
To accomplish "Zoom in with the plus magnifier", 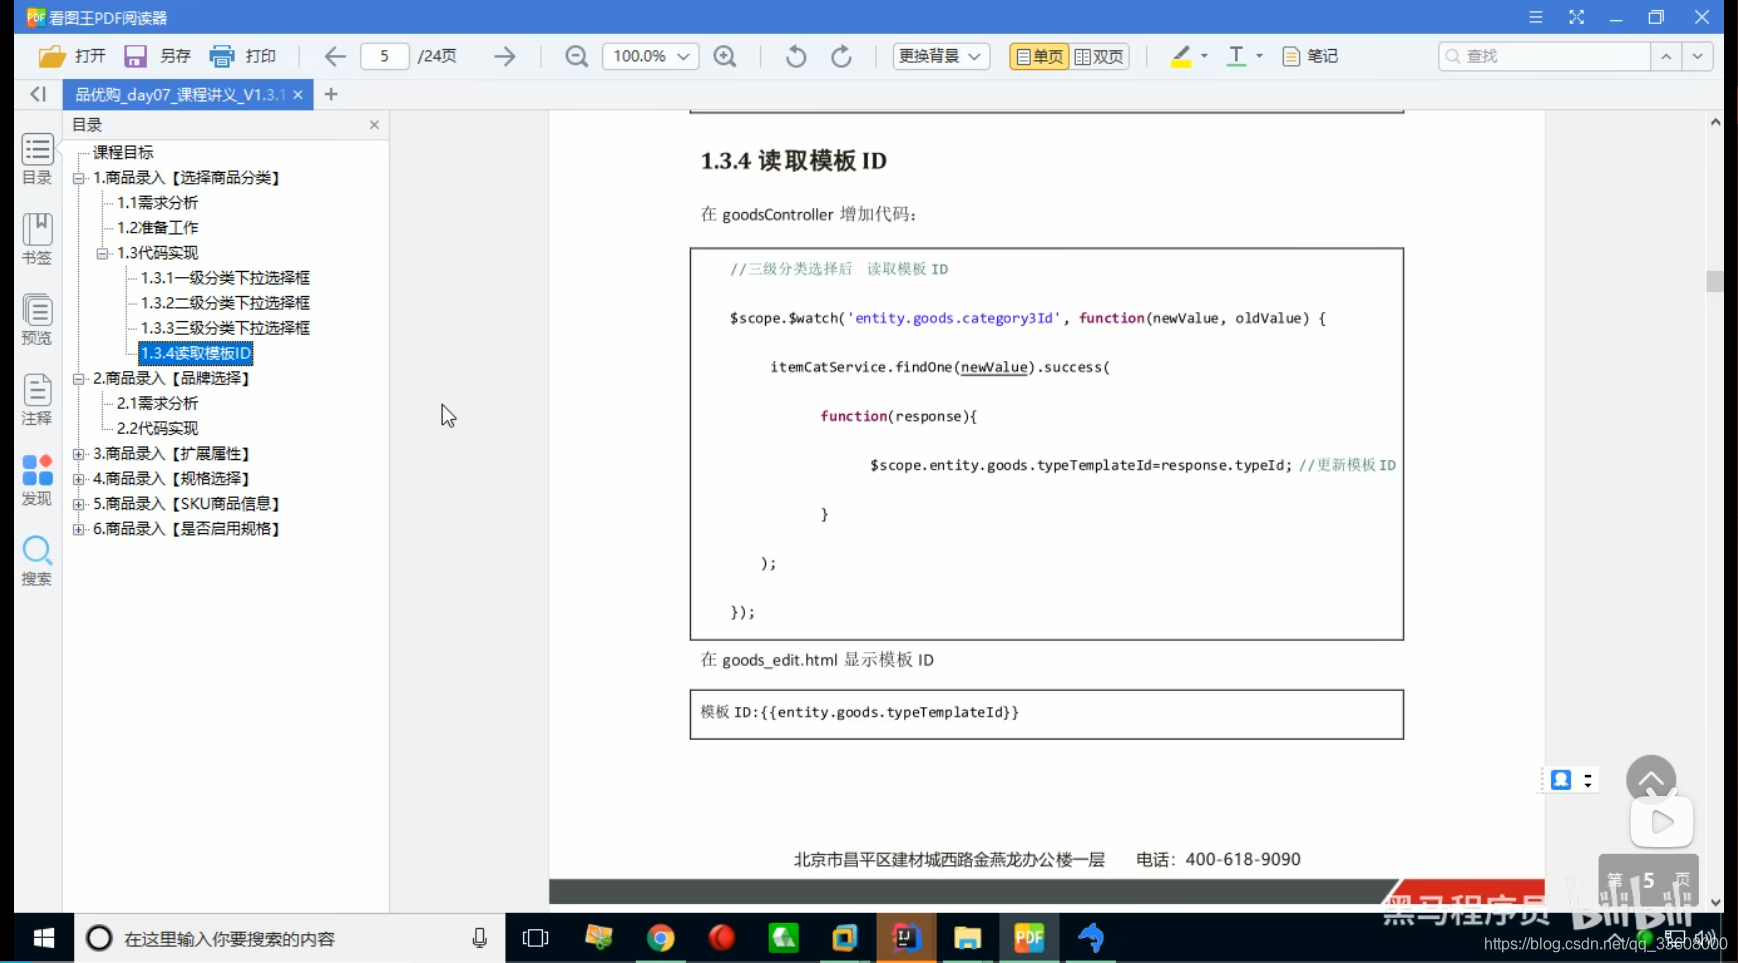I will click(x=725, y=56).
